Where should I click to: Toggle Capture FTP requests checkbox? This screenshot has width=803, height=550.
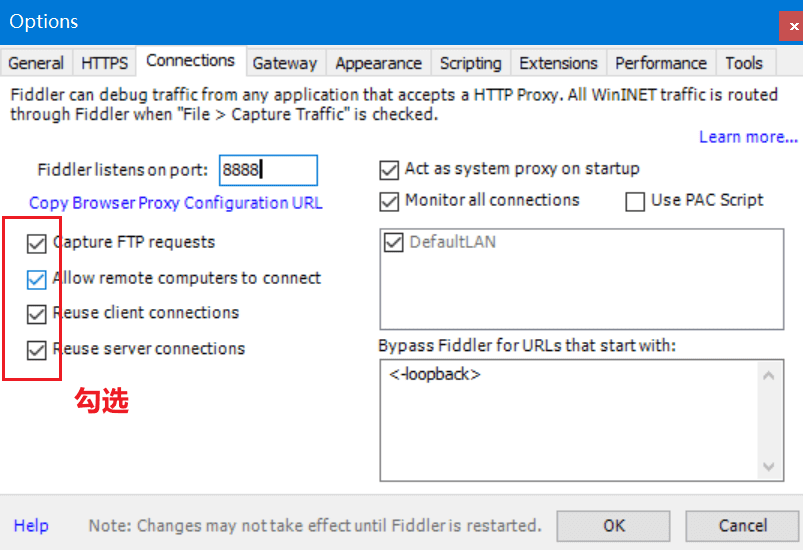coord(37,243)
